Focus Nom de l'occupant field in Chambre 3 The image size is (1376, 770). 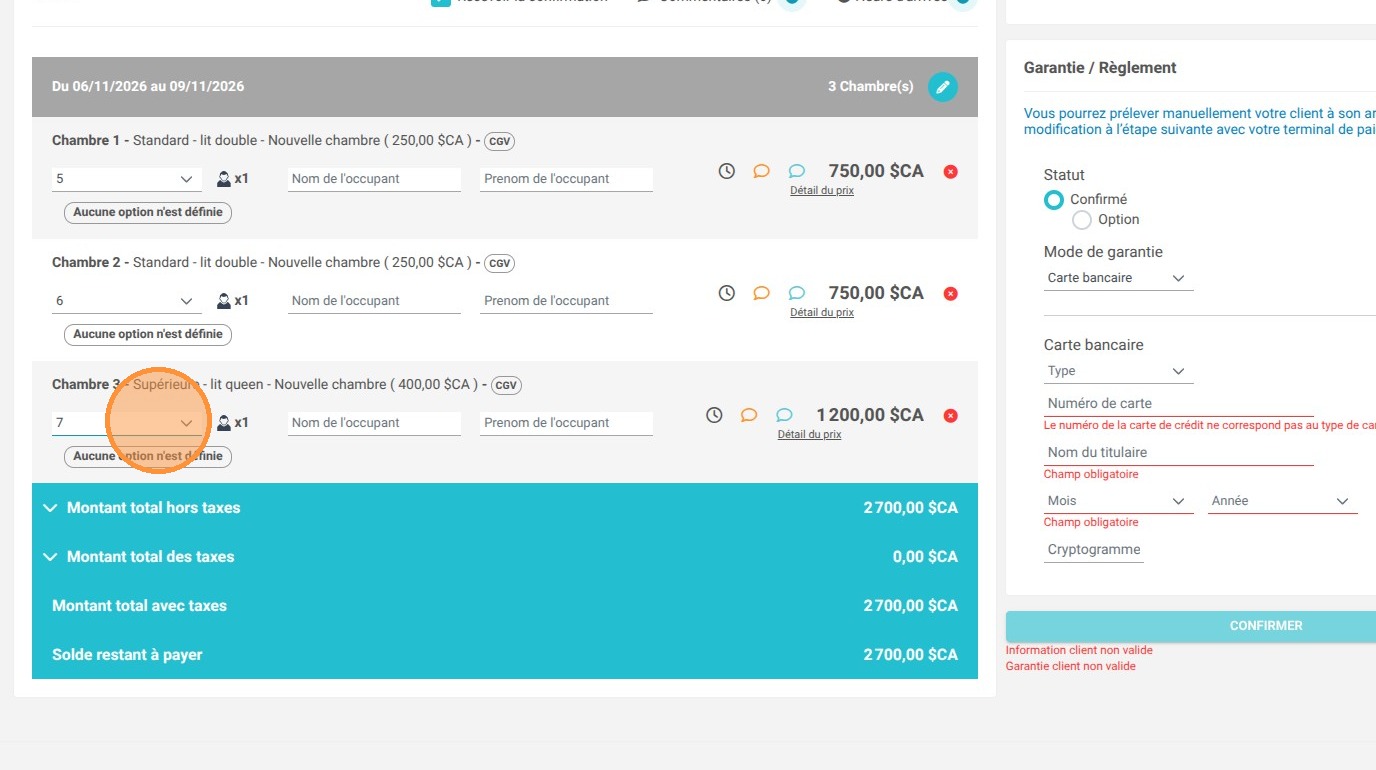(374, 423)
